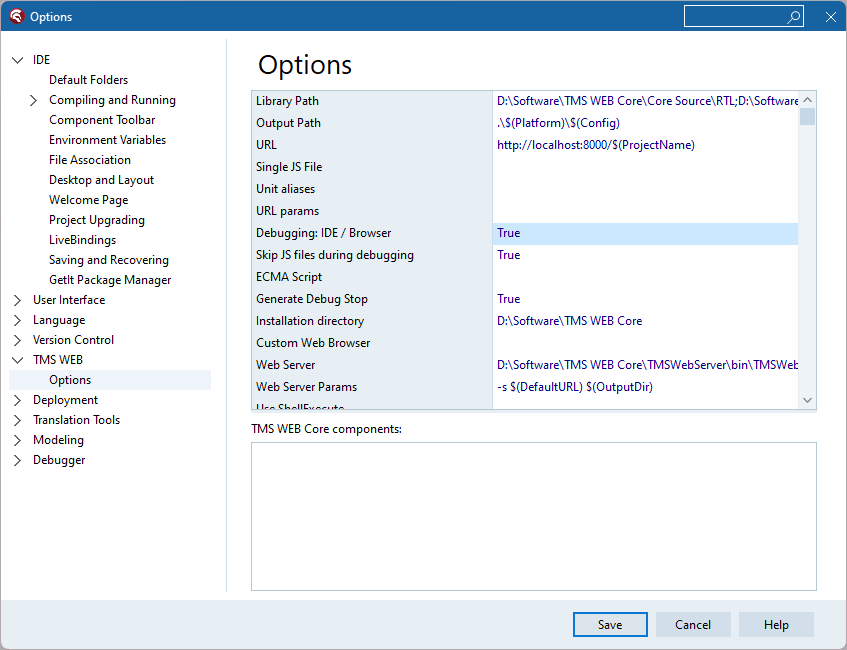
Task: Click the Cancel button
Action: [693, 625]
